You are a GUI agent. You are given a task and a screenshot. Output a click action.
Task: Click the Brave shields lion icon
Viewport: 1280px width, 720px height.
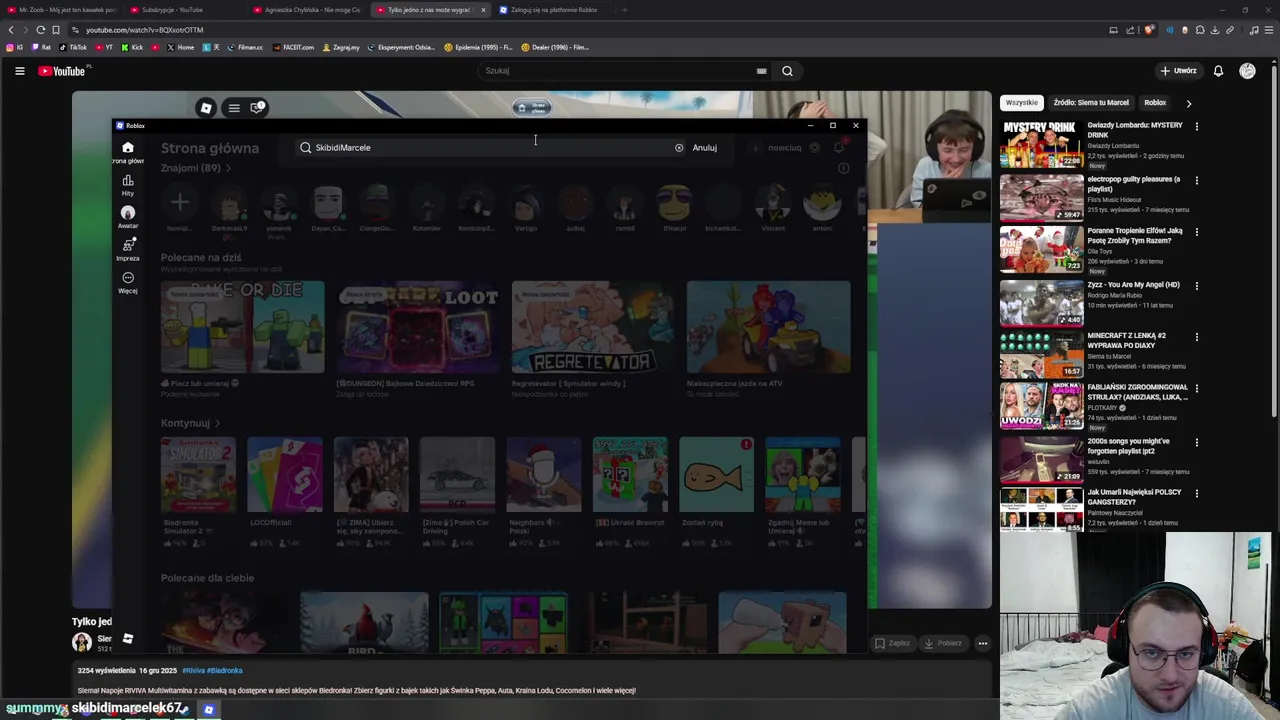coord(1149,30)
